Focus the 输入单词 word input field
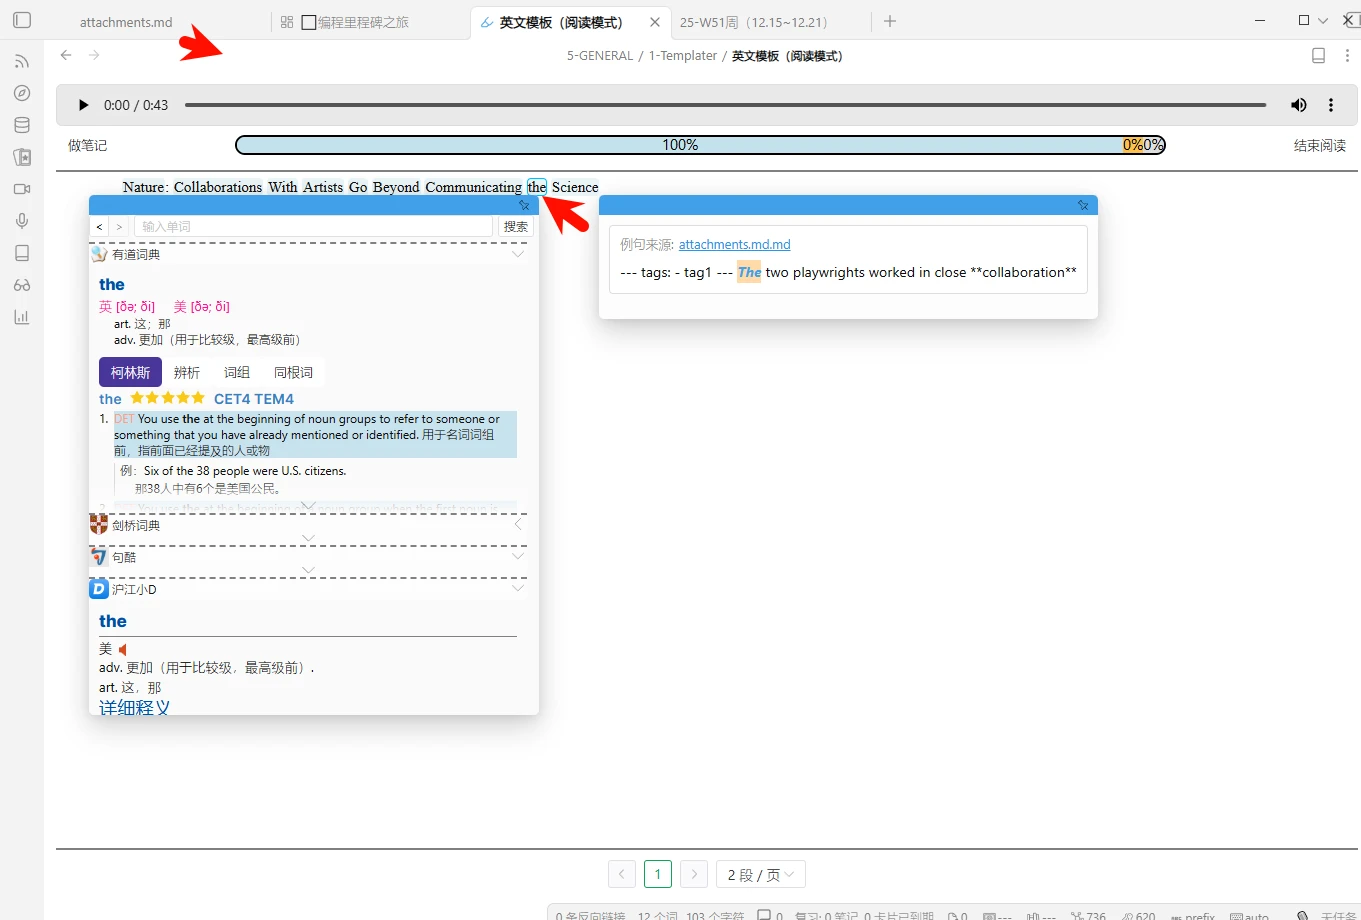1361x920 pixels. coord(314,227)
